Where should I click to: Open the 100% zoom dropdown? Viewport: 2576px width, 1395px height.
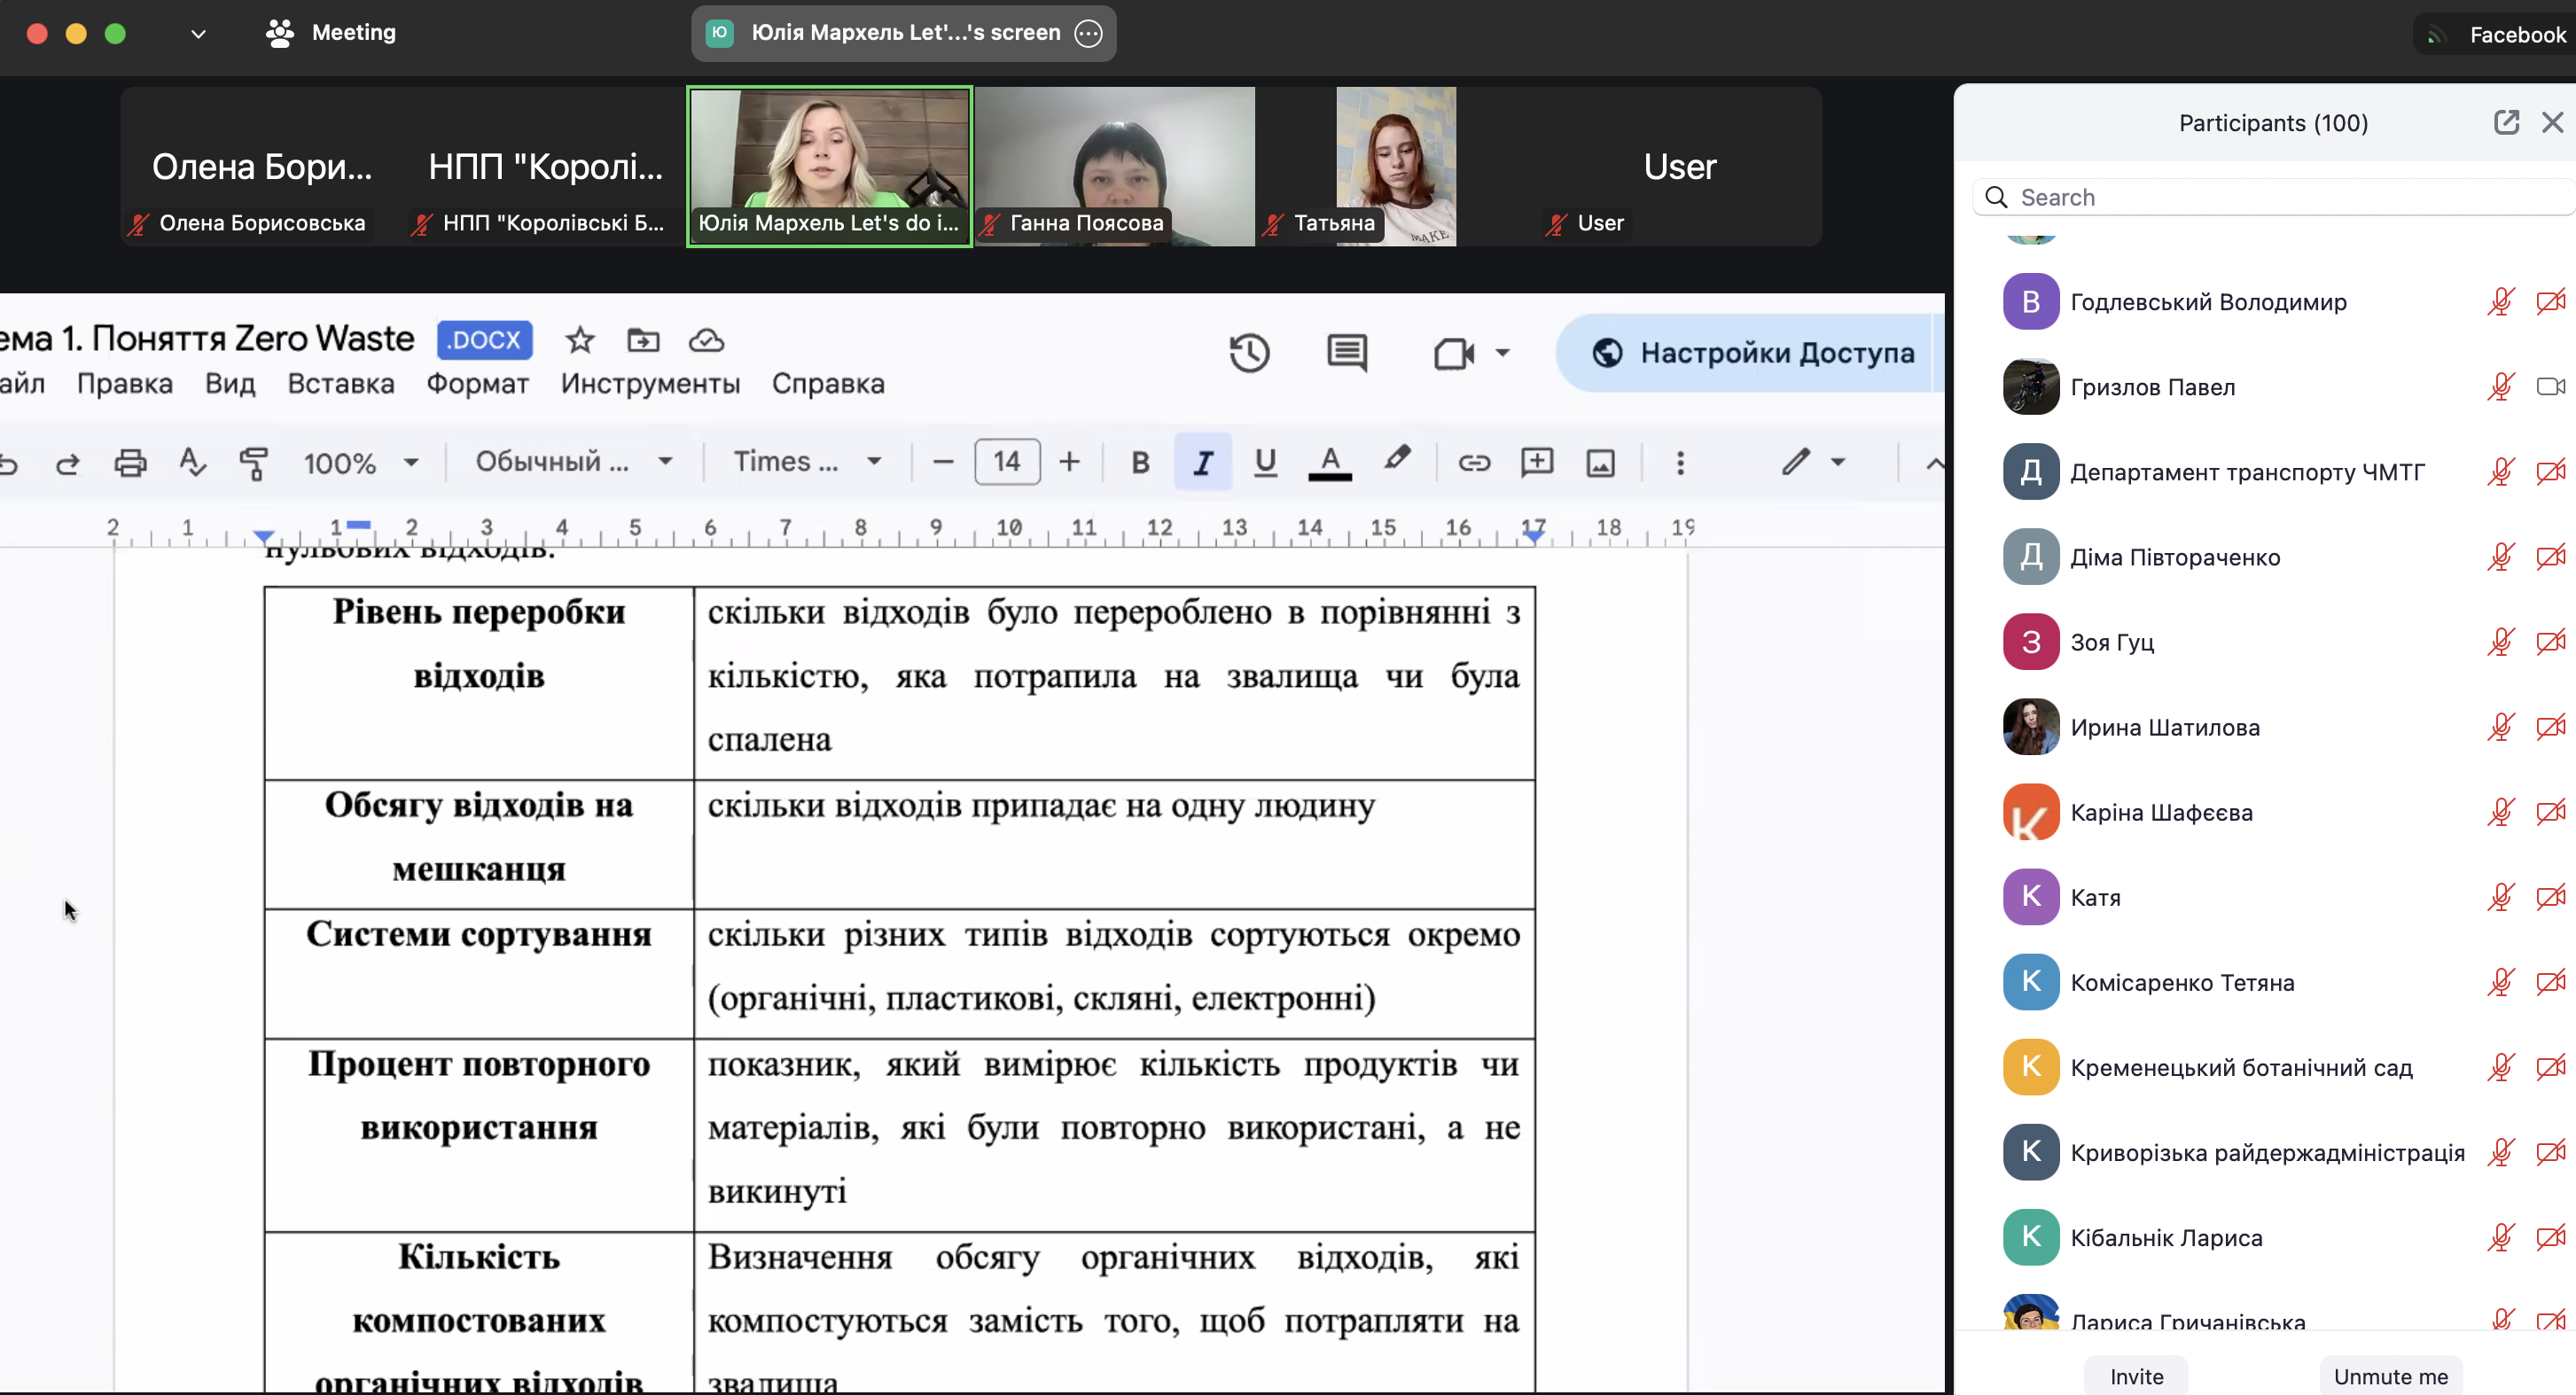(360, 463)
